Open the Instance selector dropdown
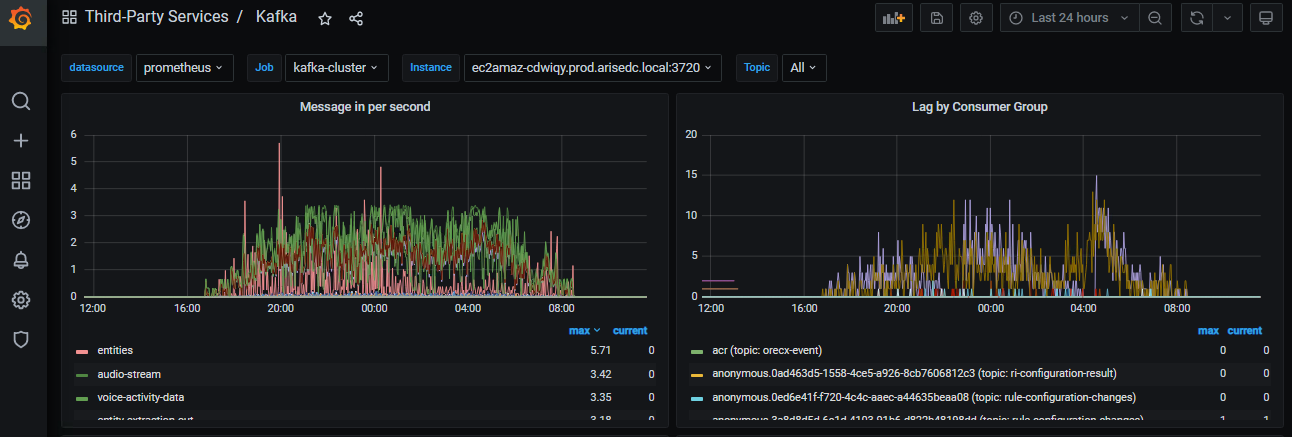This screenshot has width=1292, height=437. point(592,68)
